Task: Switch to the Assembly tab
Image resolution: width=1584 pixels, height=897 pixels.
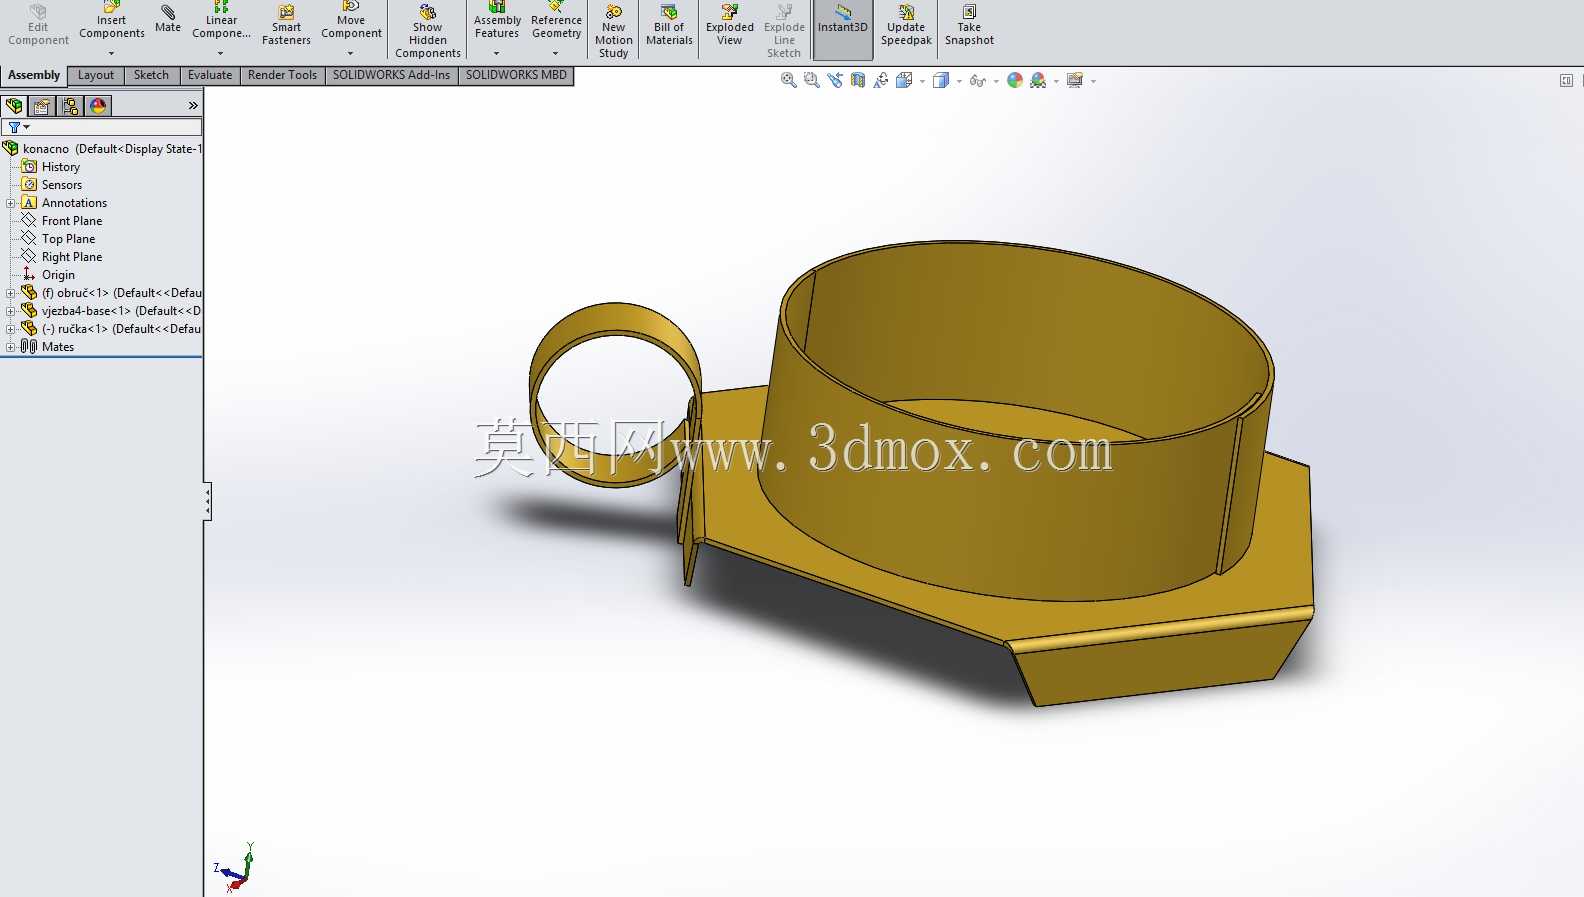Action: coord(34,75)
